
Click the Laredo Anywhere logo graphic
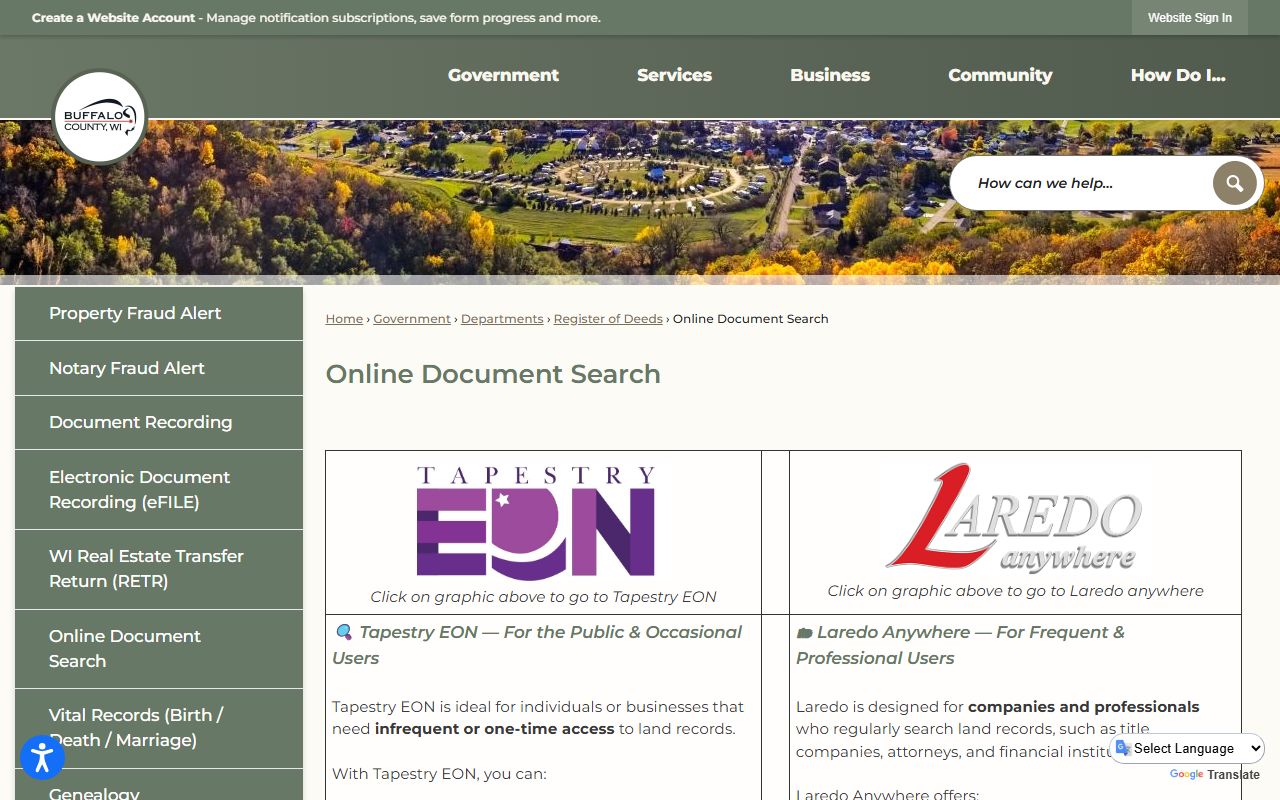pos(1014,517)
